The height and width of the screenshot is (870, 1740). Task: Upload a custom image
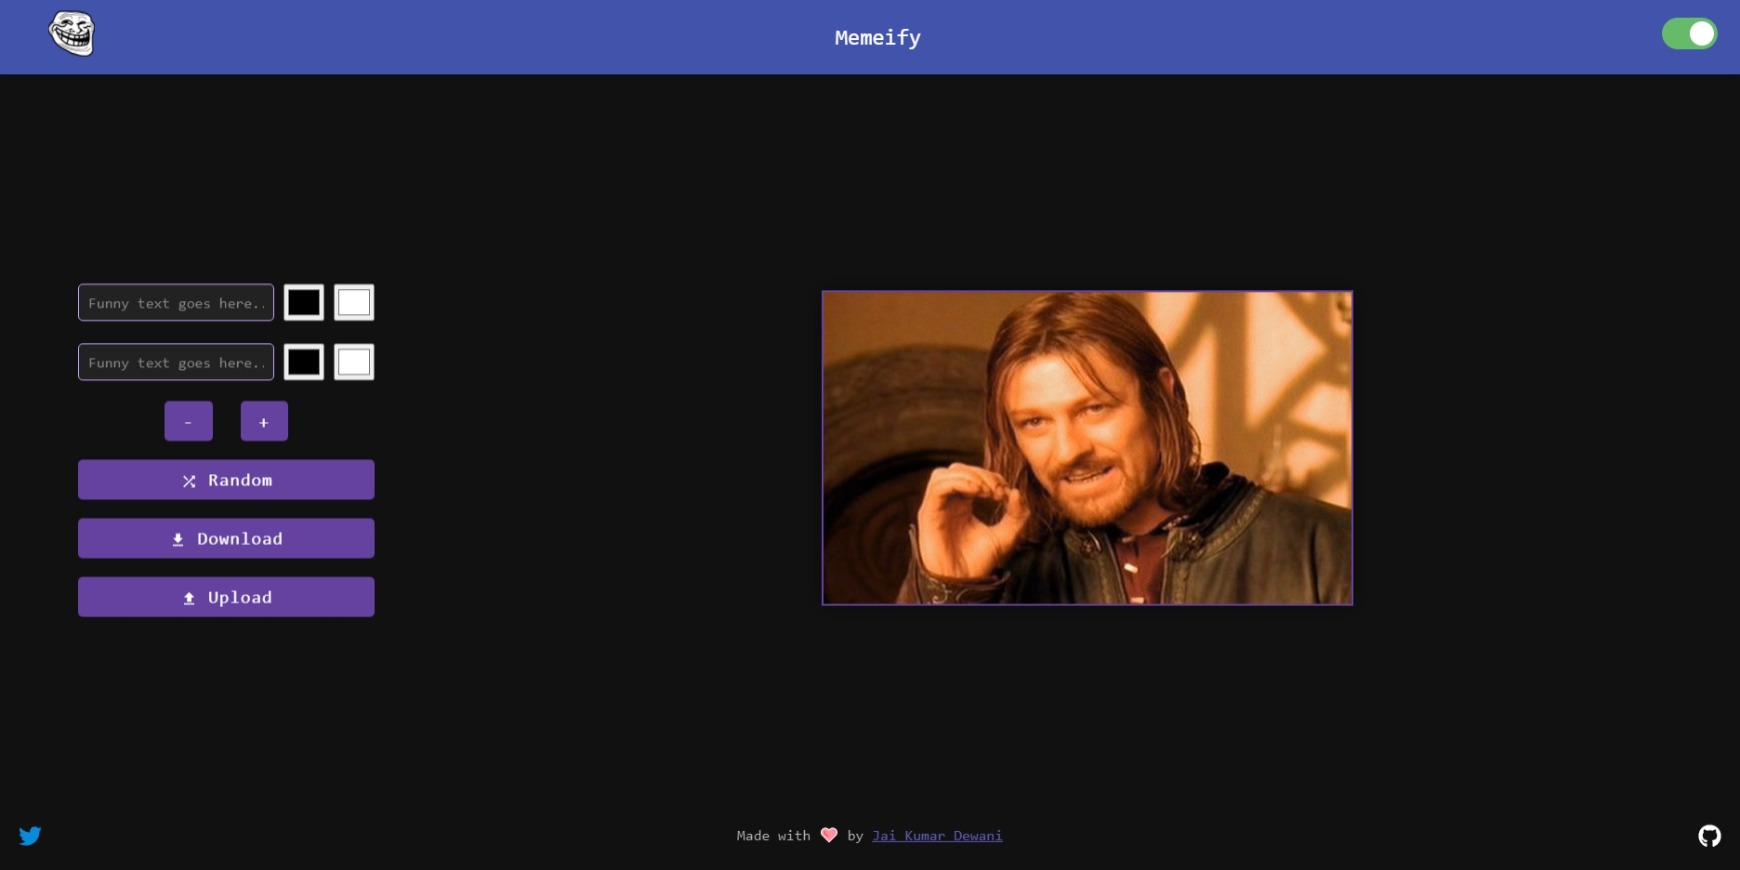point(226,597)
